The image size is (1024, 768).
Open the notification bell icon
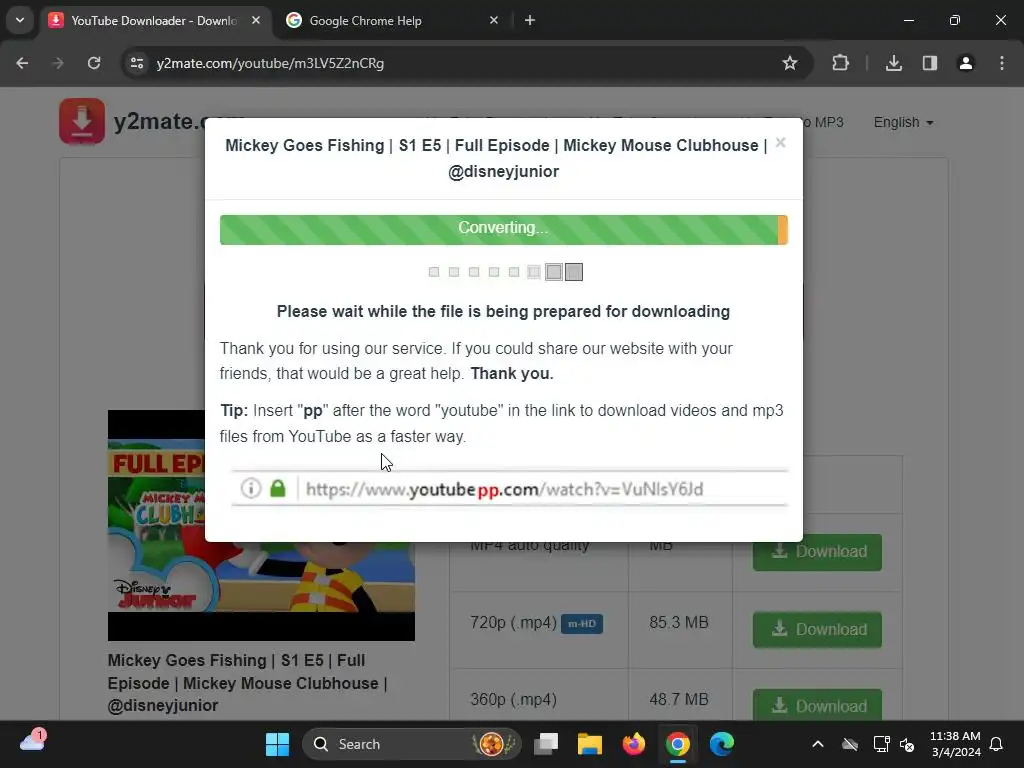[997, 744]
